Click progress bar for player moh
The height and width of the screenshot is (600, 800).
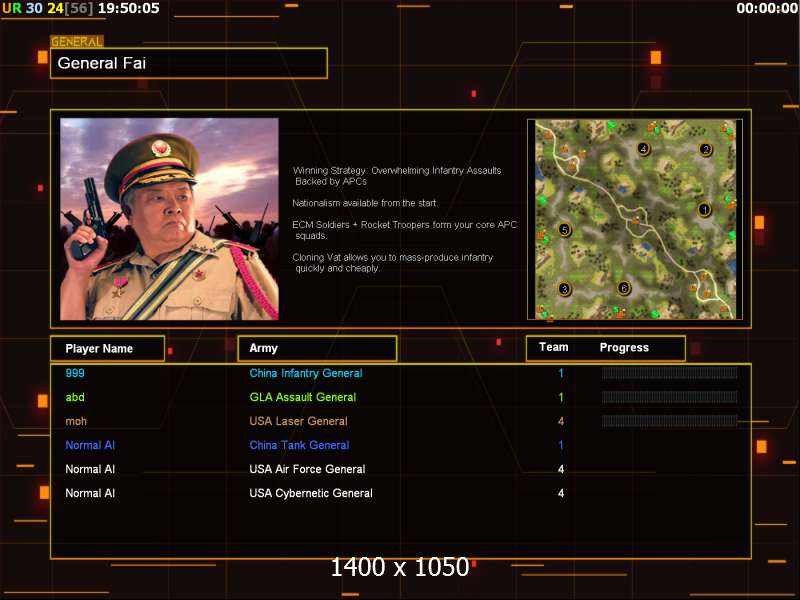click(669, 421)
